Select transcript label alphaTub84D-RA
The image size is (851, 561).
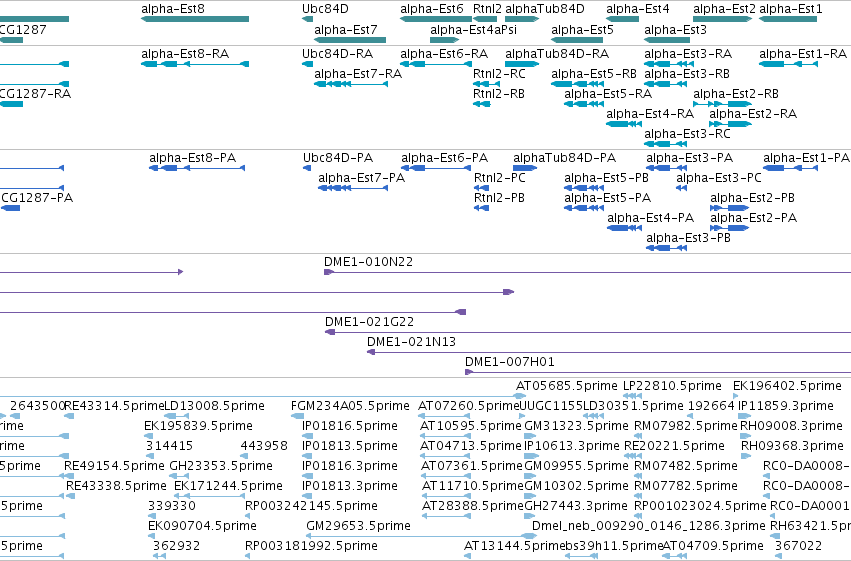coord(557,54)
